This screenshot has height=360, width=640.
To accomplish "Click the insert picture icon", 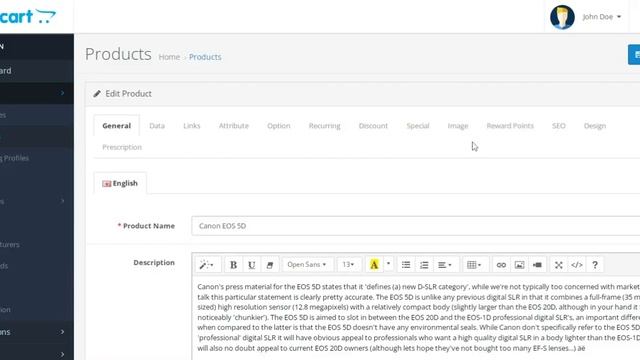I will pos(519,265).
